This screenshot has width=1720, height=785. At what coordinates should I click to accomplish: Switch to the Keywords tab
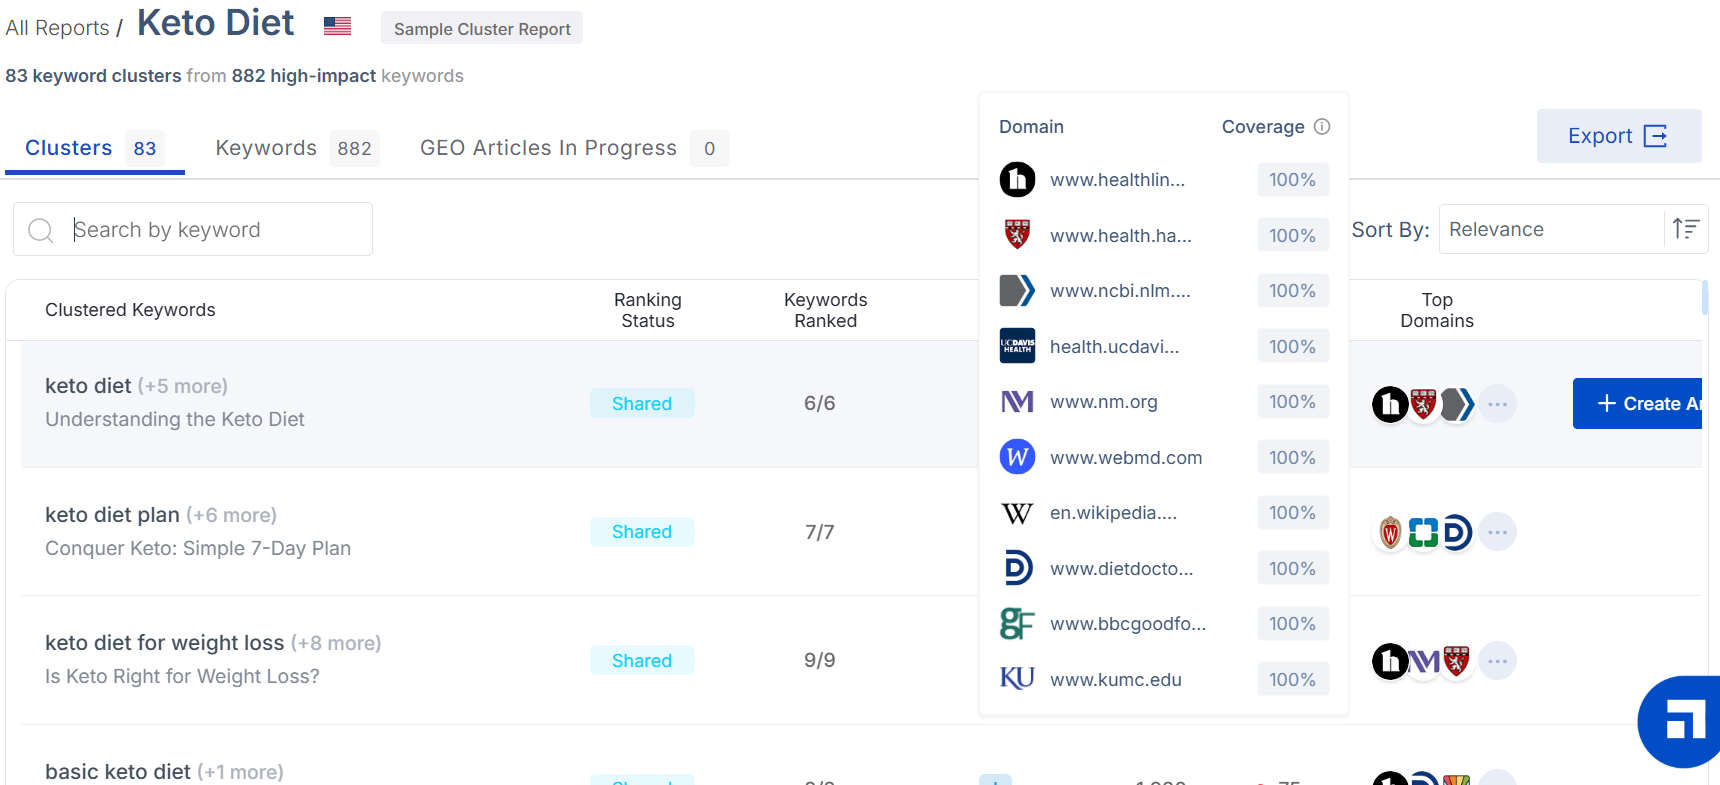coord(297,148)
